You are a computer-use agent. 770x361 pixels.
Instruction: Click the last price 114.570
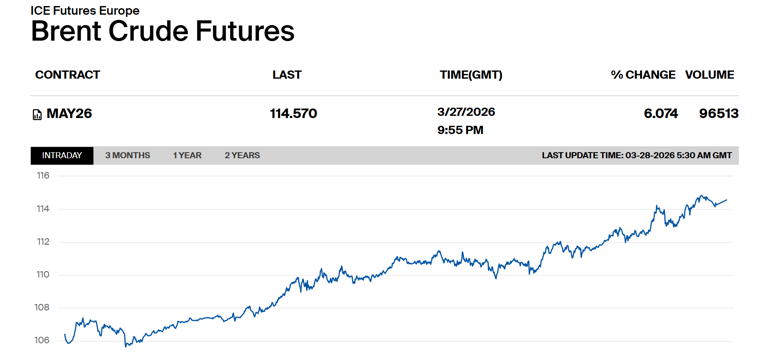[x=294, y=114]
